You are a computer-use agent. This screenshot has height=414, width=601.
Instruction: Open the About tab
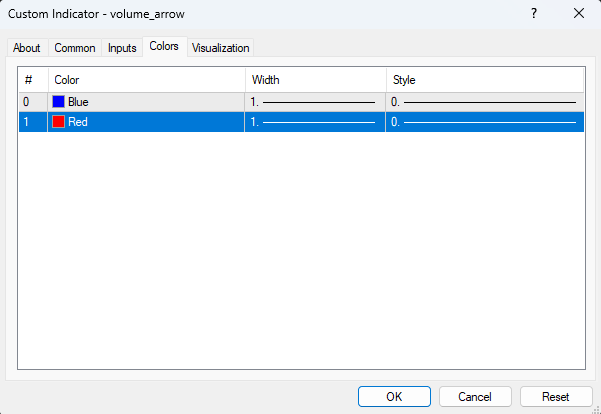[x=27, y=48]
